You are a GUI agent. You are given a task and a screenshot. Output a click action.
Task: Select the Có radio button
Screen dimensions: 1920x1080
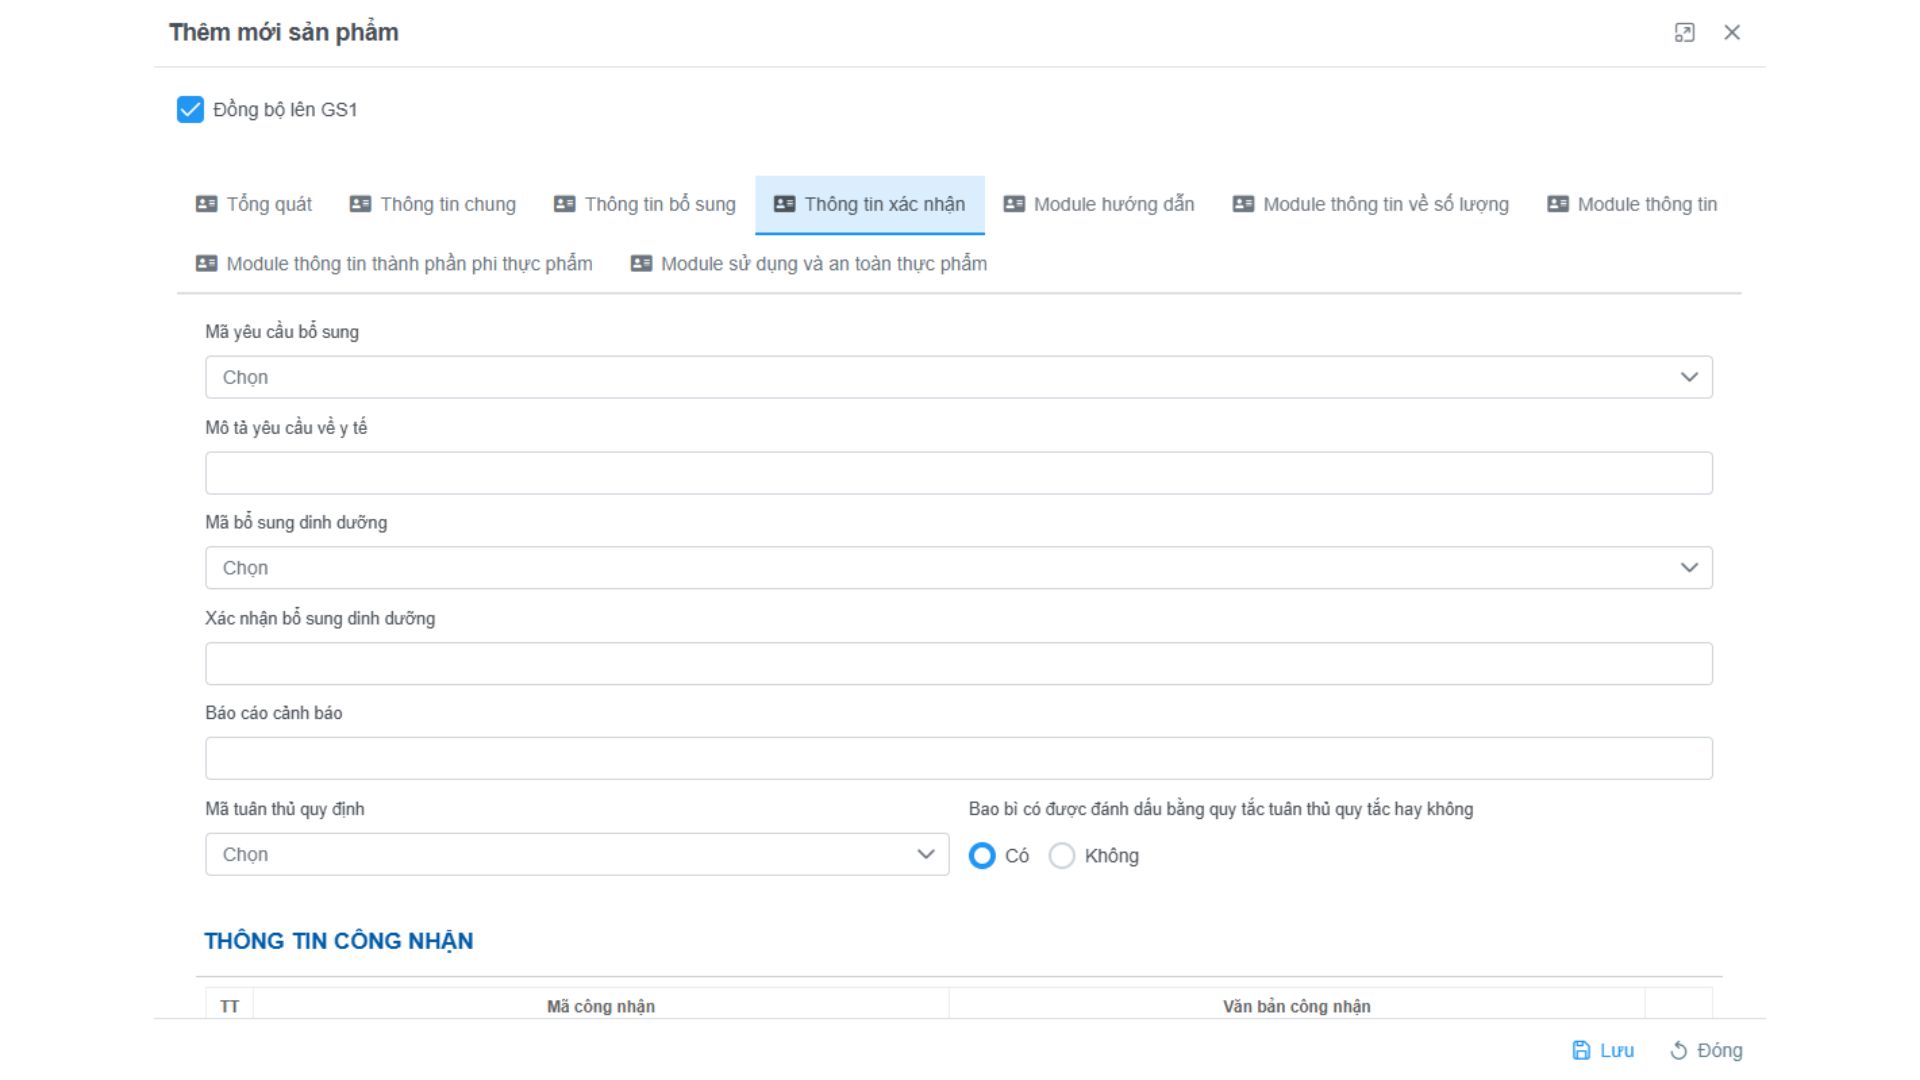coord(982,856)
